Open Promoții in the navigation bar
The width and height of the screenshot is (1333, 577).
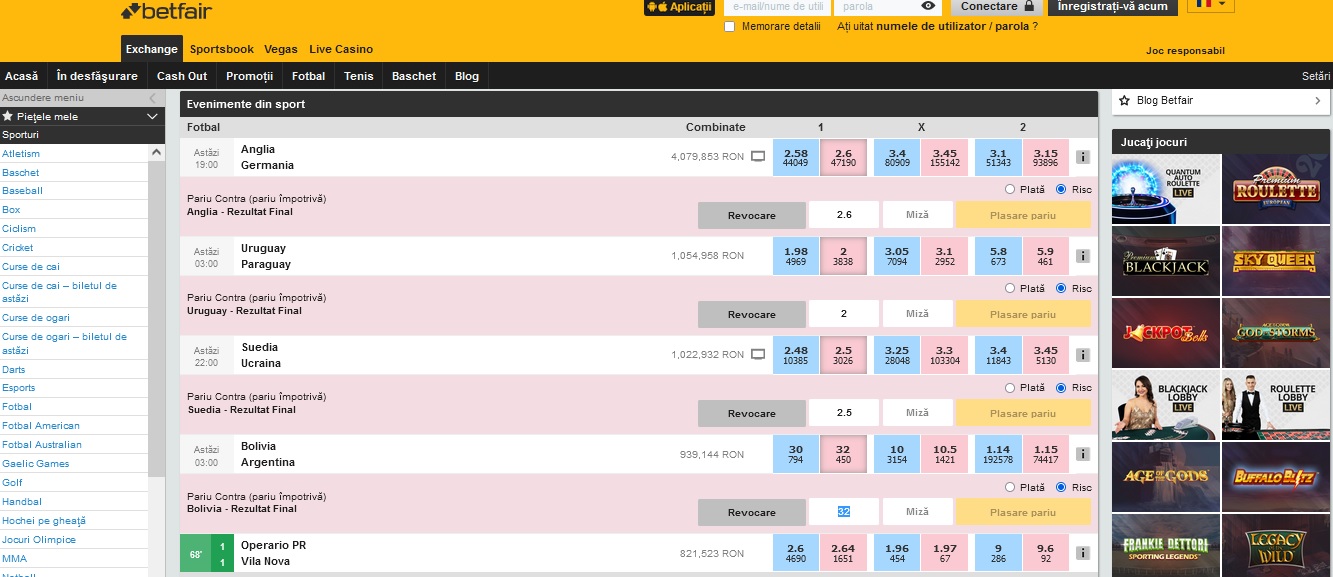tap(249, 76)
